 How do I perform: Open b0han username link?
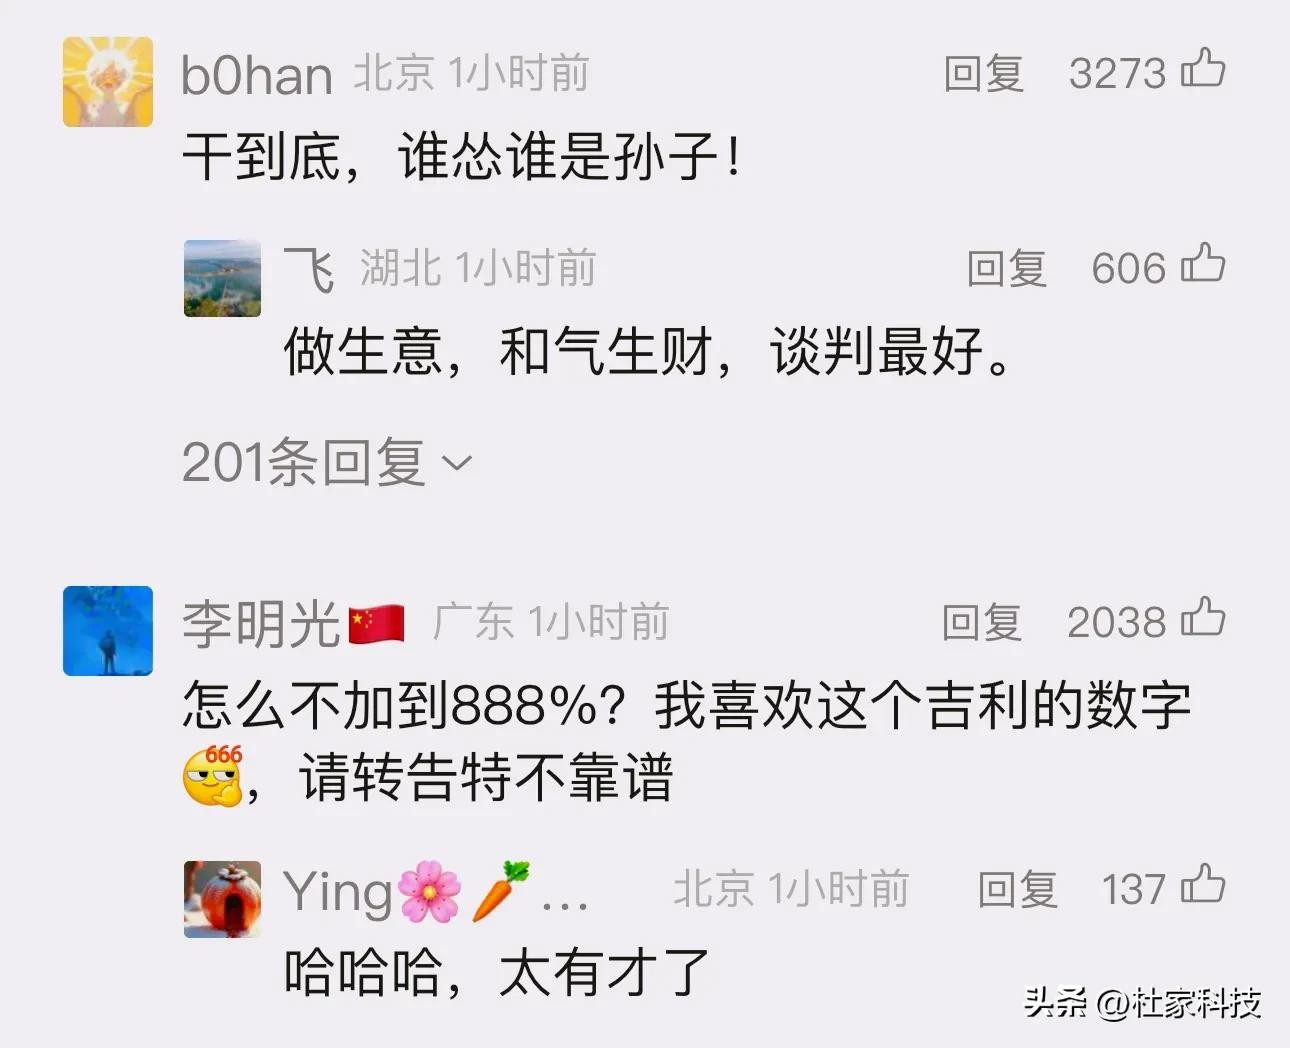(257, 76)
